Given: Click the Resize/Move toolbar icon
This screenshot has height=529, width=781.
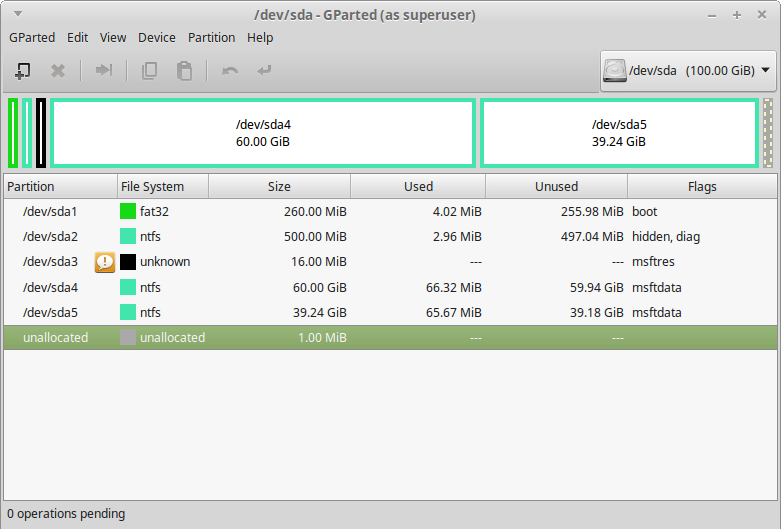Looking at the screenshot, I should tap(104, 70).
